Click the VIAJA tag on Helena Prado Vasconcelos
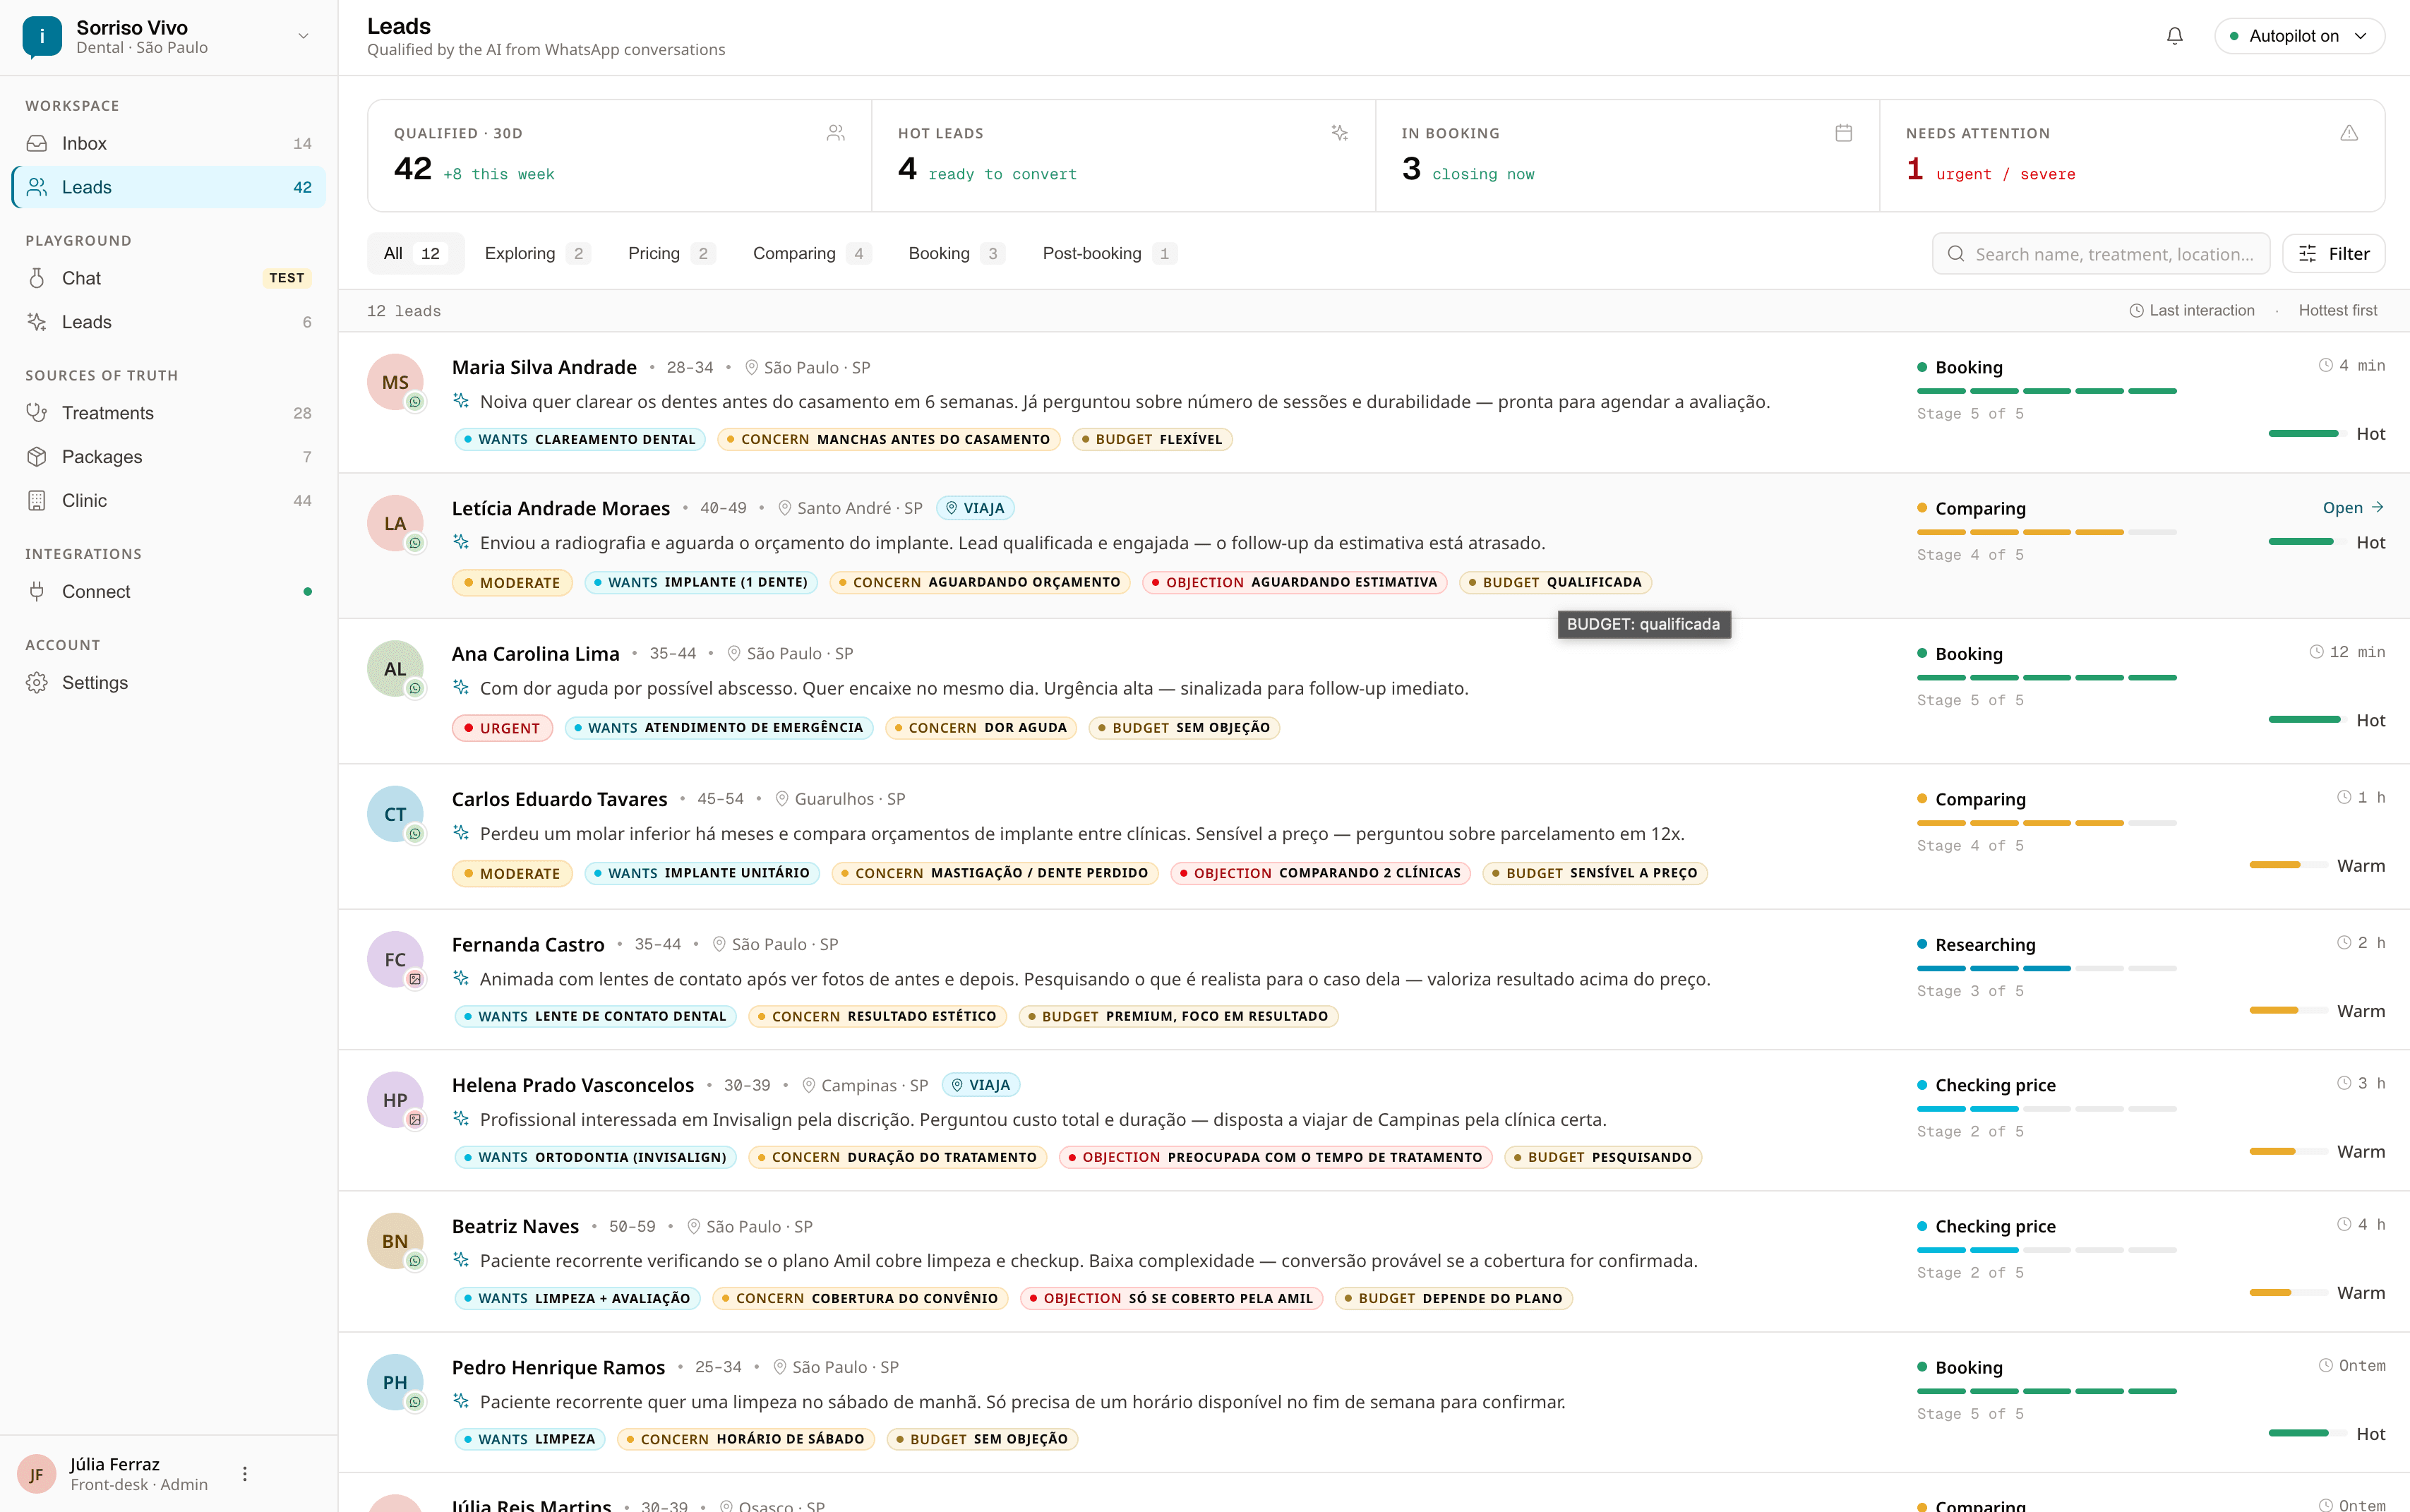 pyautogui.click(x=981, y=1085)
